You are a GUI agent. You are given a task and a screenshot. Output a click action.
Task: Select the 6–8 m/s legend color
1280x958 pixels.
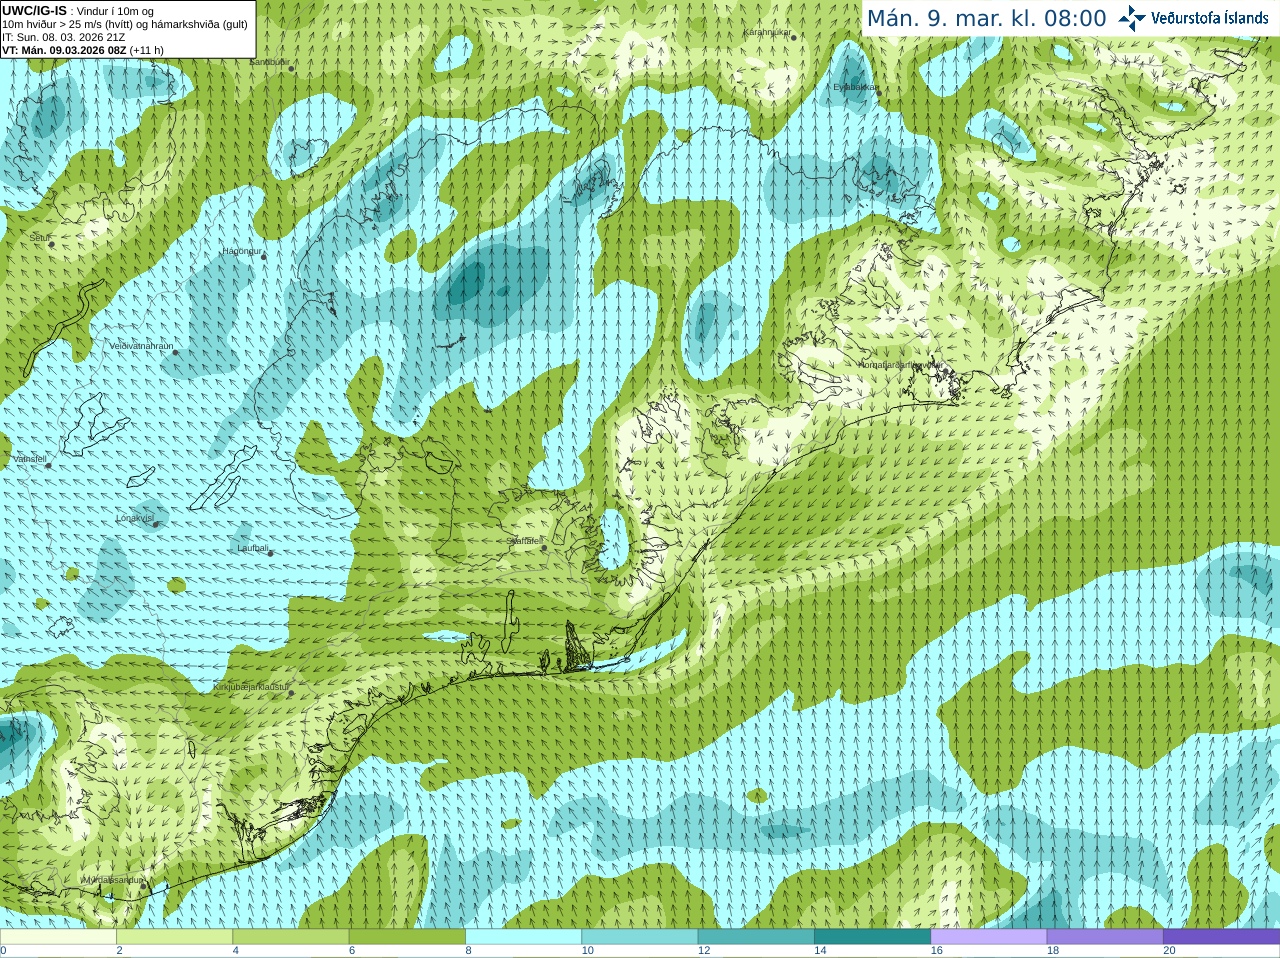coord(407,937)
